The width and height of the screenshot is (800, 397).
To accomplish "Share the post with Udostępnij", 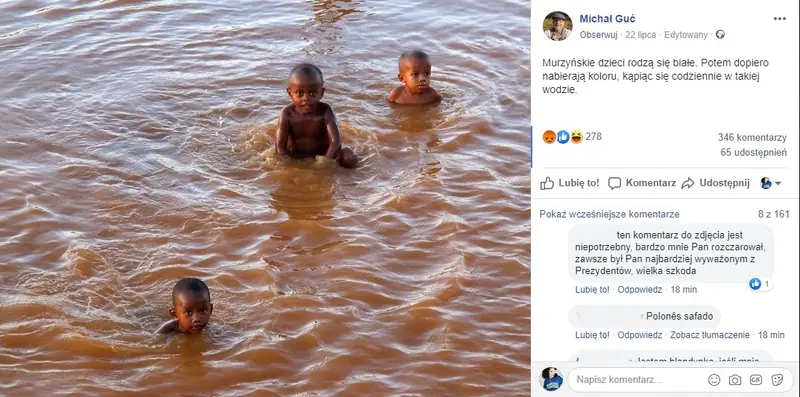I will (715, 183).
